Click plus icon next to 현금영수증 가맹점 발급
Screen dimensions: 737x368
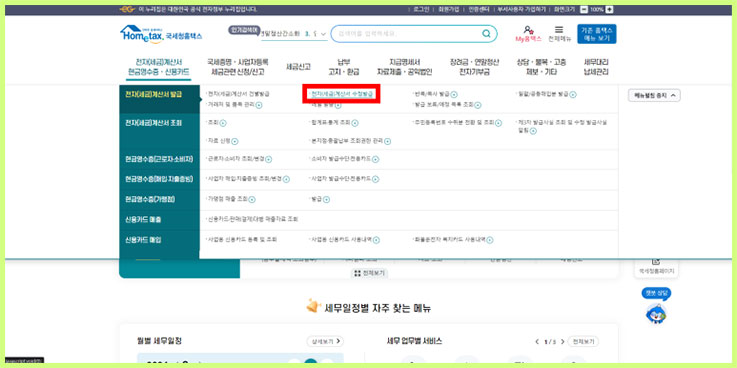click(326, 200)
